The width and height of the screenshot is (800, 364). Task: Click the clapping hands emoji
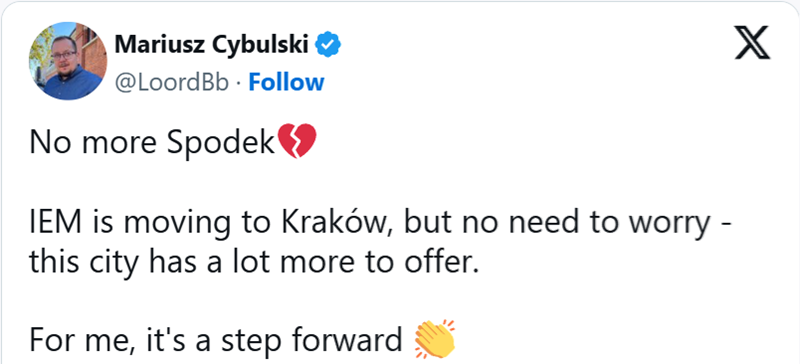(x=435, y=338)
